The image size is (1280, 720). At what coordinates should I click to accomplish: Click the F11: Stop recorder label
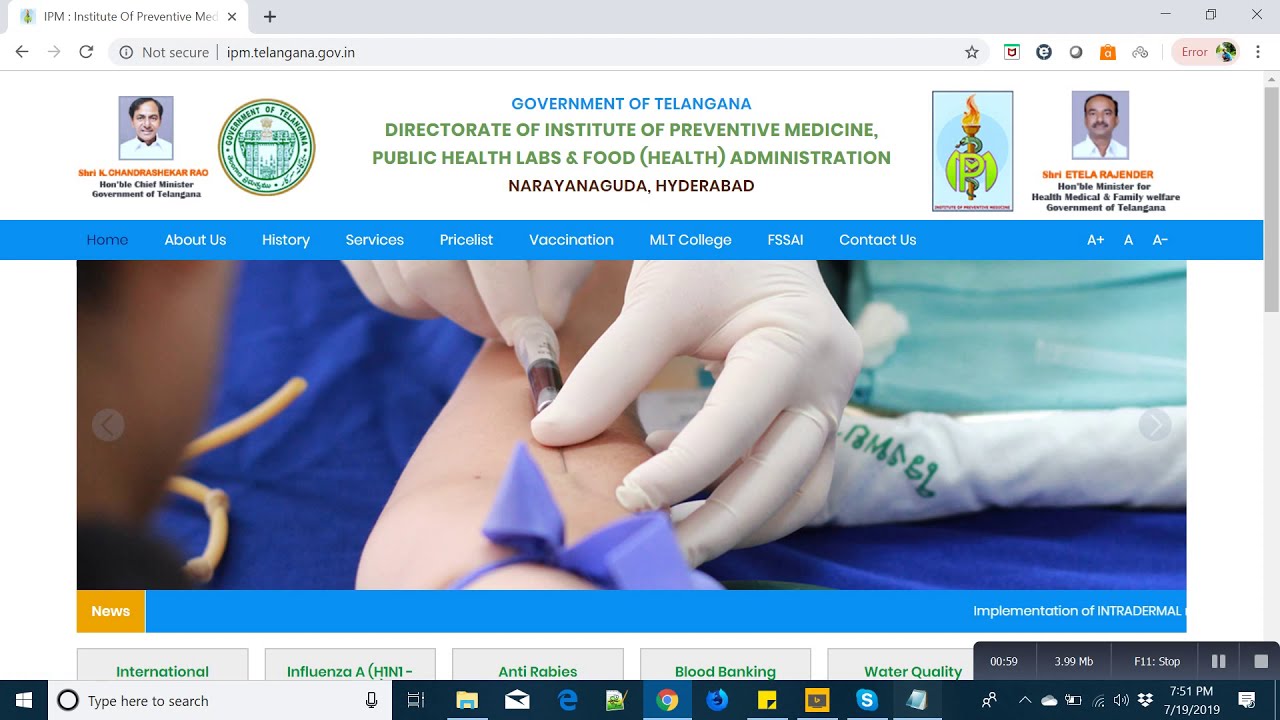[1157, 661]
